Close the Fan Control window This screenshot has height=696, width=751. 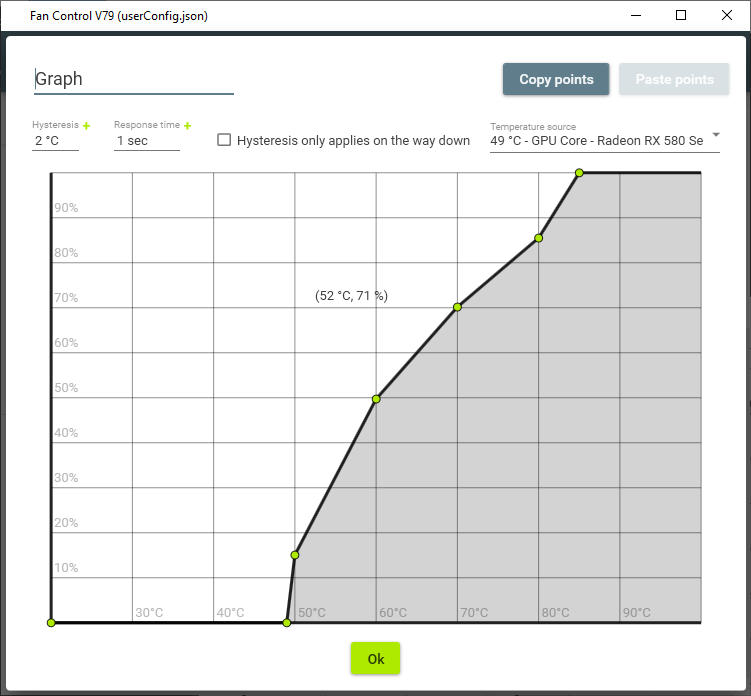[726, 16]
